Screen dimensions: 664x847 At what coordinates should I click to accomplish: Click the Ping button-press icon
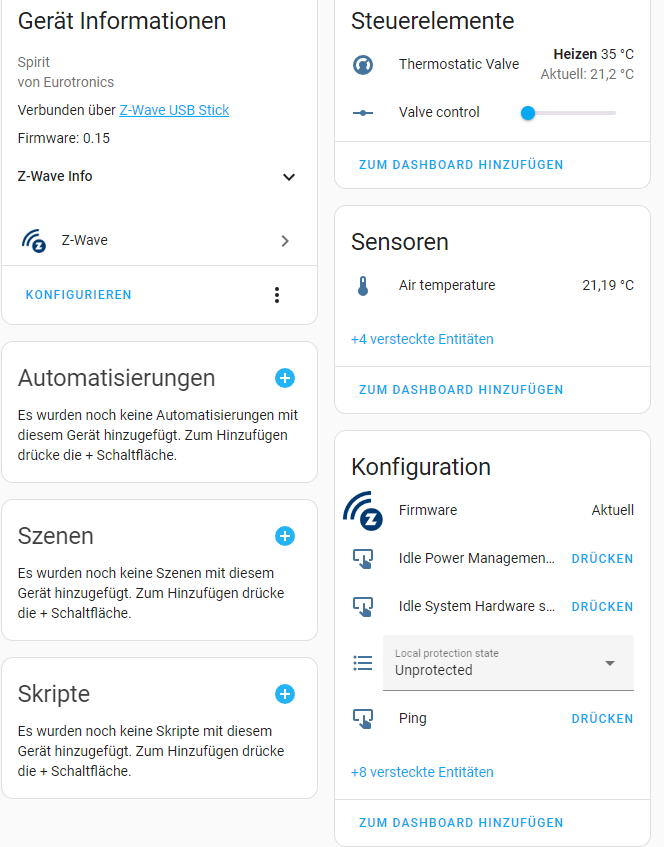coord(363,719)
